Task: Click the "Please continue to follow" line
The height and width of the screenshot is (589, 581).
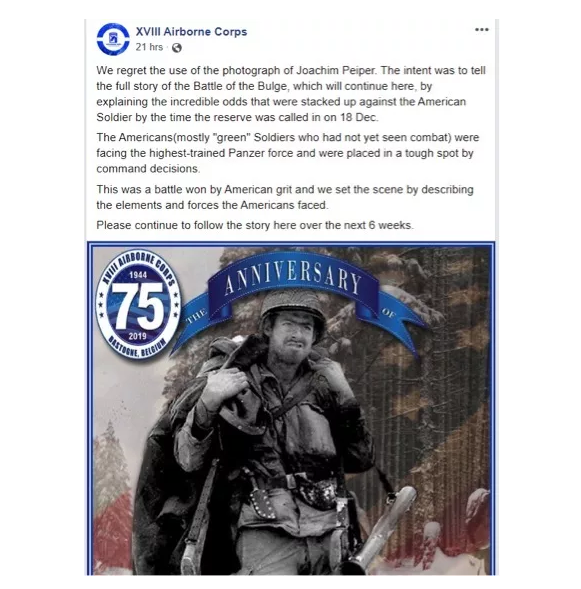Action: 255,225
